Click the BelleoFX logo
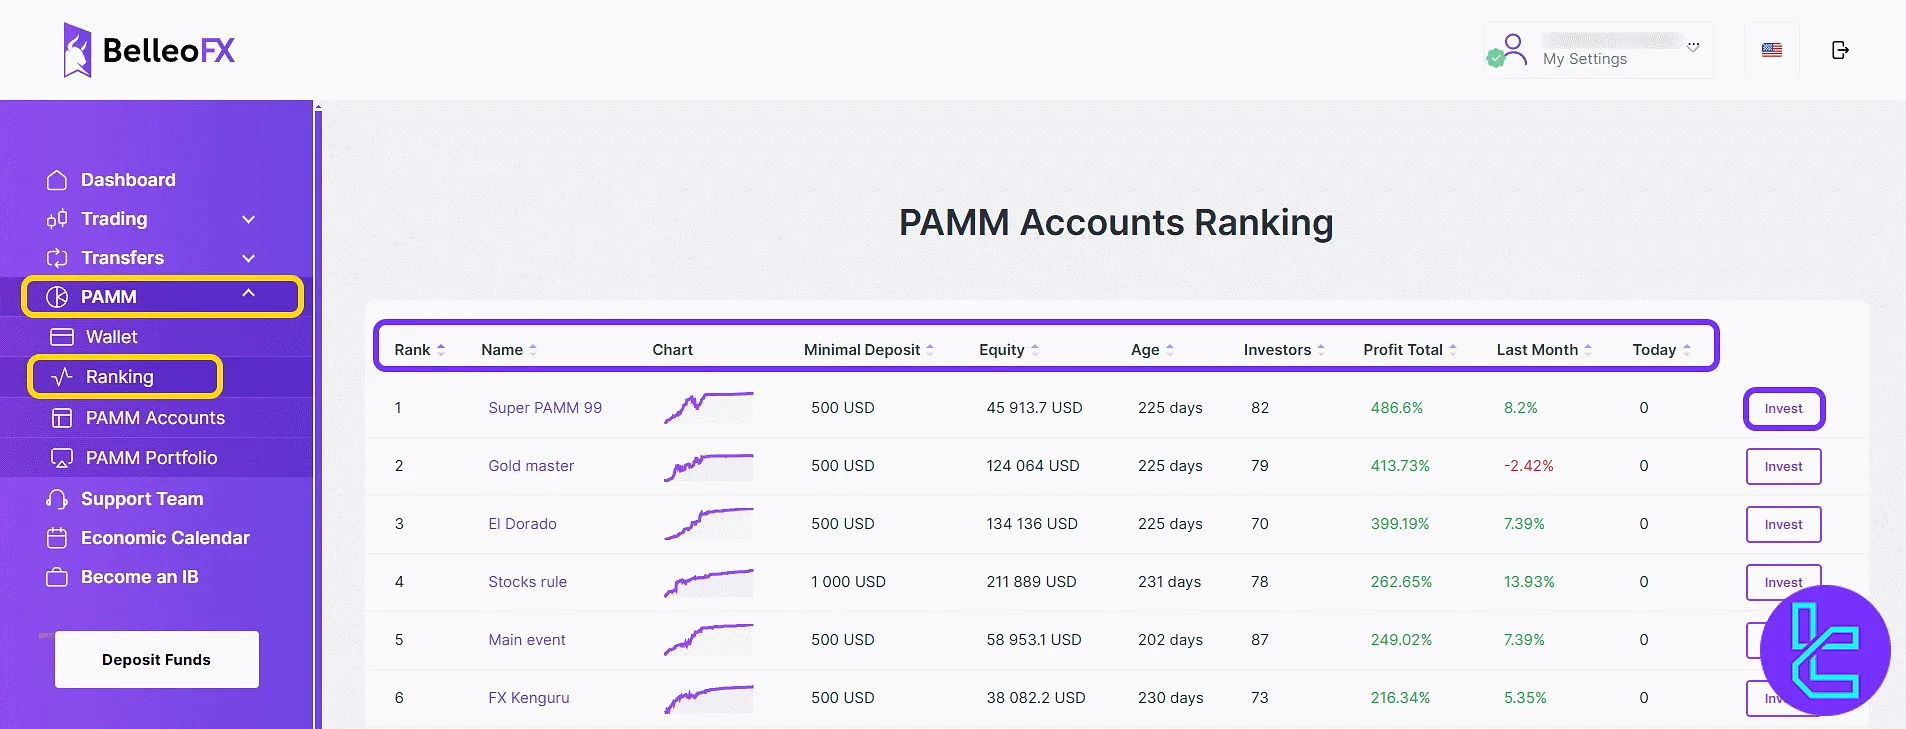 (149, 50)
